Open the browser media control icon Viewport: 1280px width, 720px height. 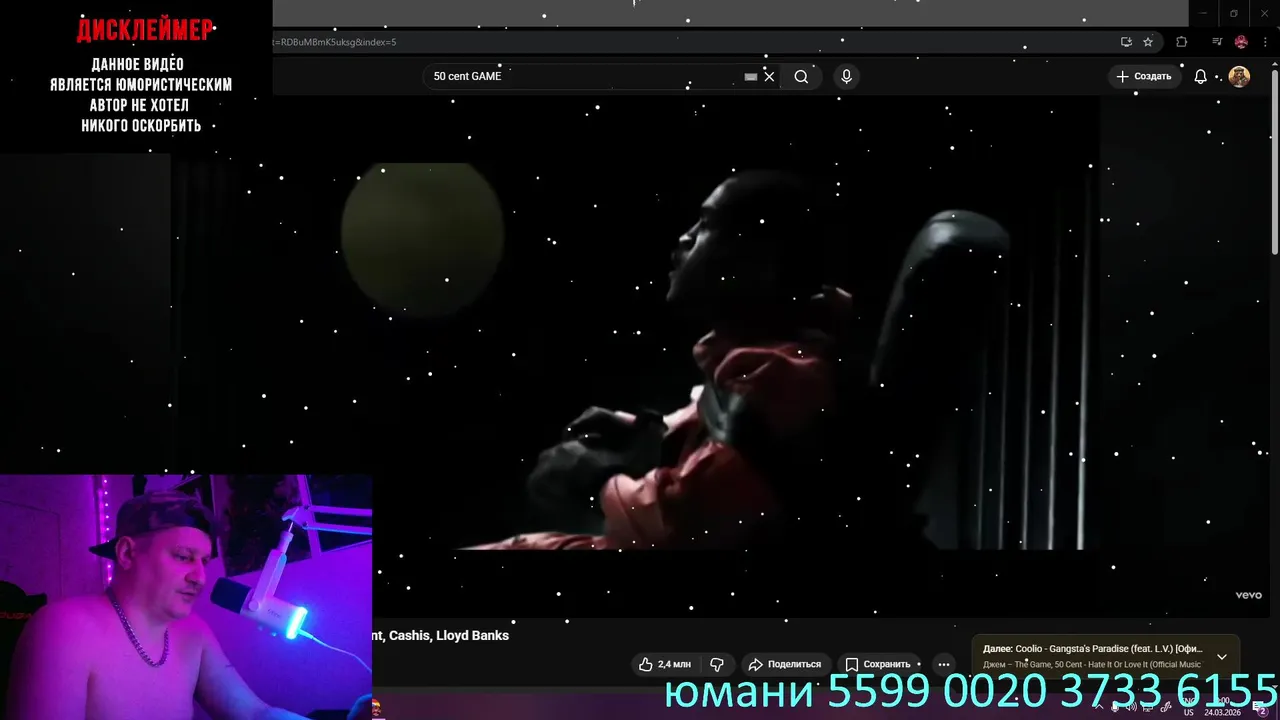(x=1217, y=42)
